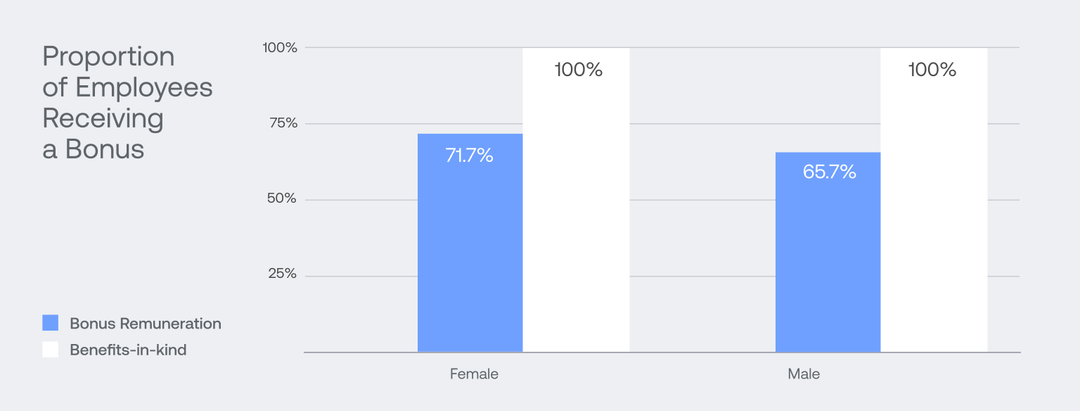This screenshot has height=411, width=1080.
Task: Click the chart title about bonus proportion
Action: (x=127, y=102)
